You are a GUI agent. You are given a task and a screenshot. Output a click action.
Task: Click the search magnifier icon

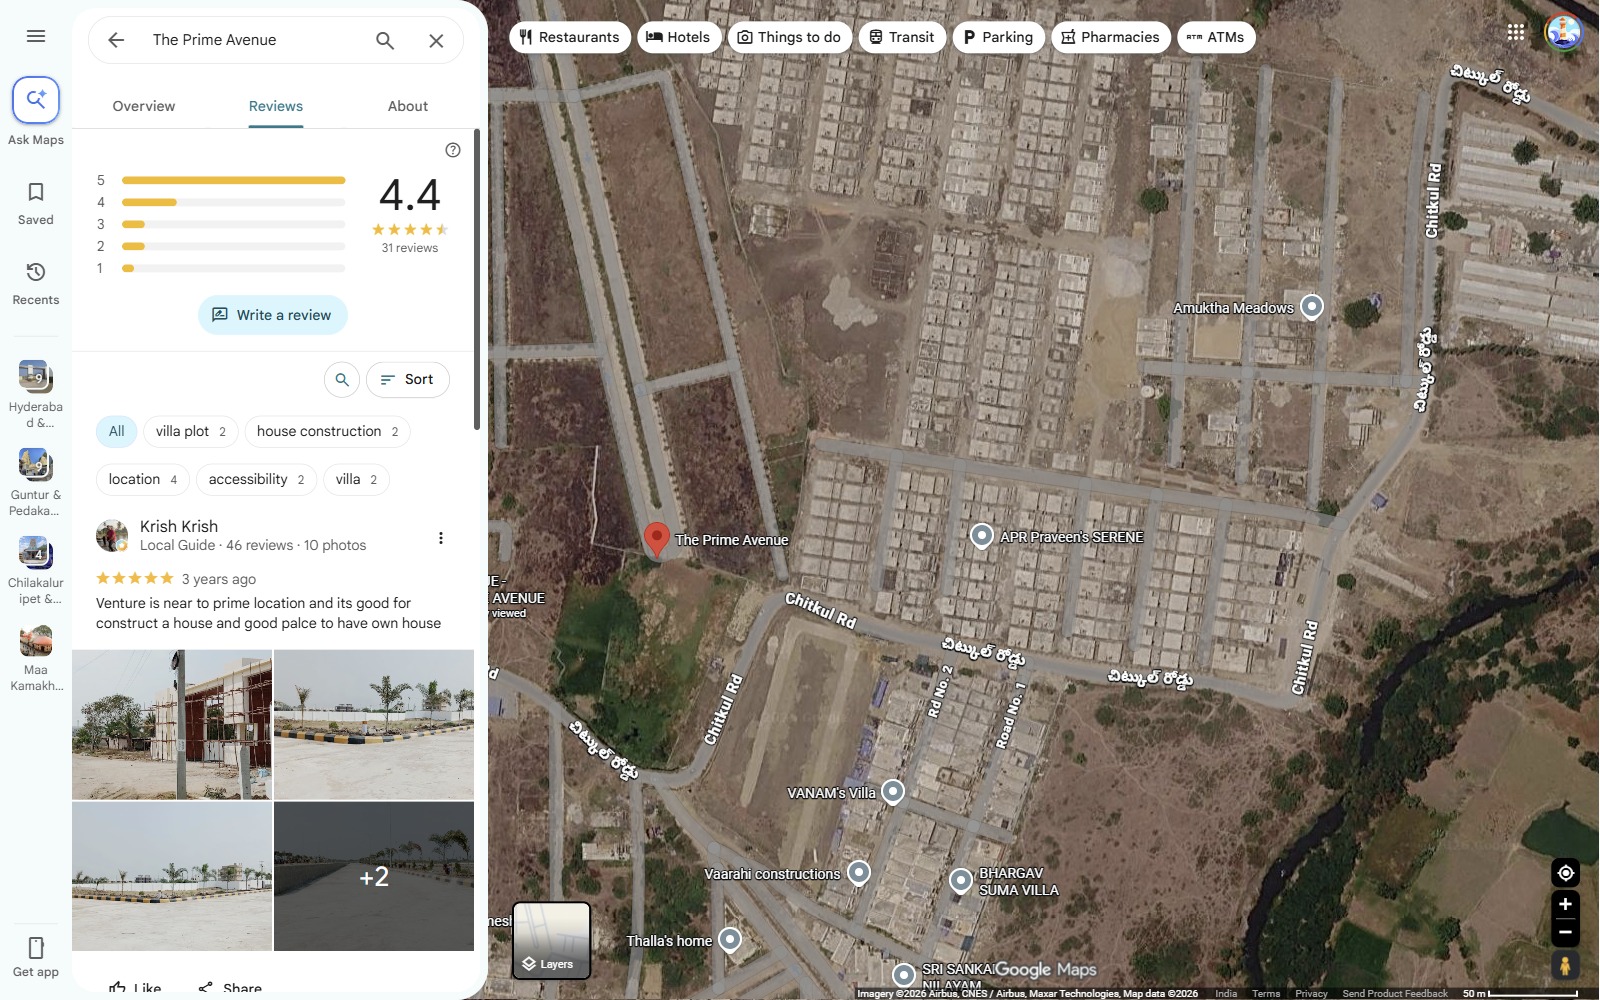click(x=385, y=40)
